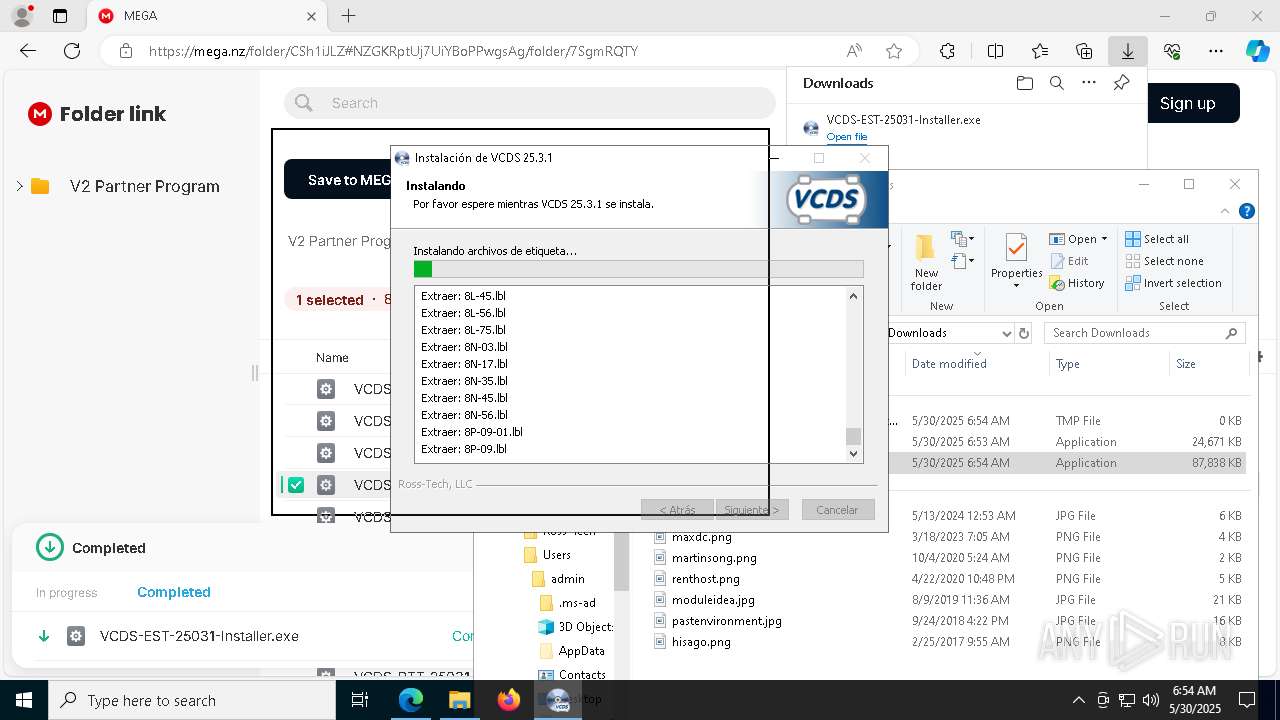Select moduleidea.jpg in Explorer
Viewport: 1280px width, 720px height.
(713, 600)
